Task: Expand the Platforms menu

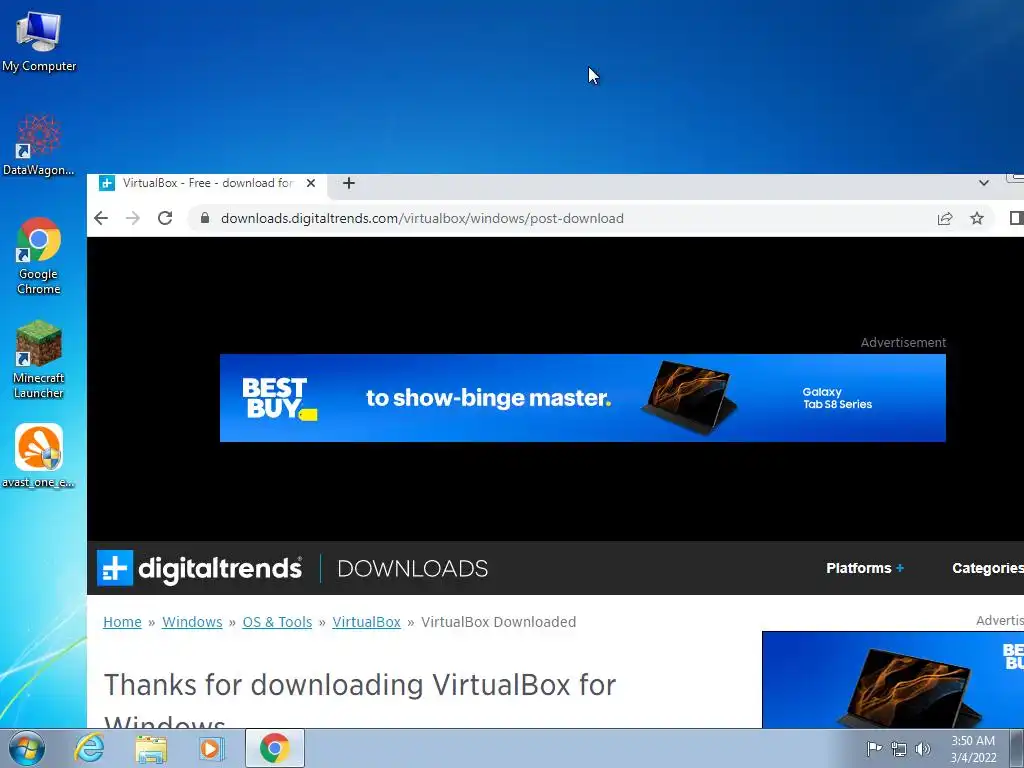Action: pos(865,568)
